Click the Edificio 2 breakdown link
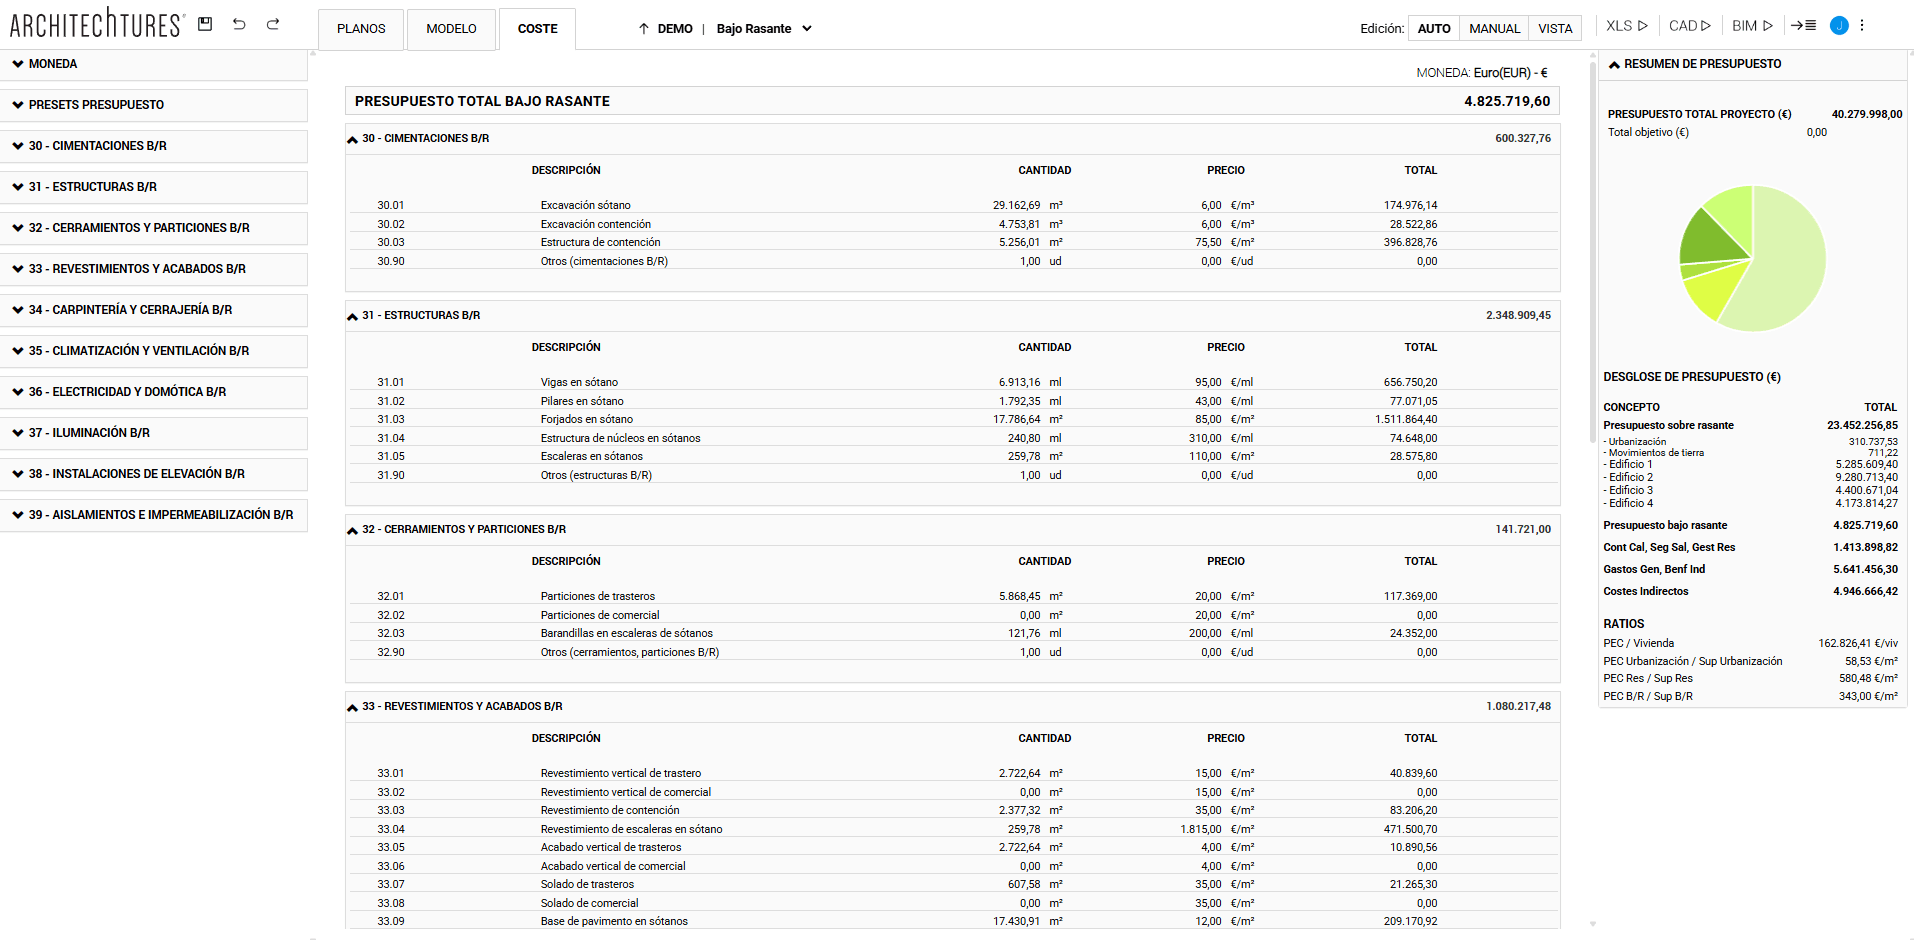The width and height of the screenshot is (1914, 940). click(x=1630, y=478)
